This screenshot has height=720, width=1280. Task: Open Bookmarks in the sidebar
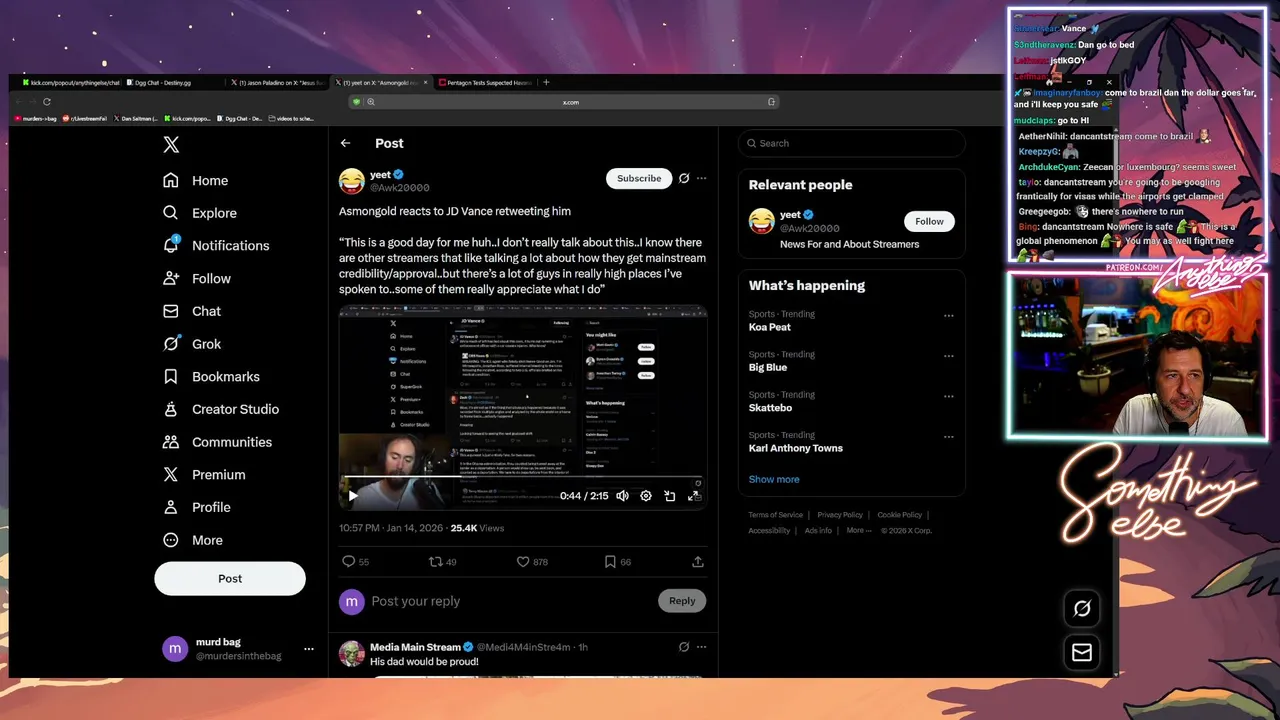pyautogui.click(x=211, y=376)
